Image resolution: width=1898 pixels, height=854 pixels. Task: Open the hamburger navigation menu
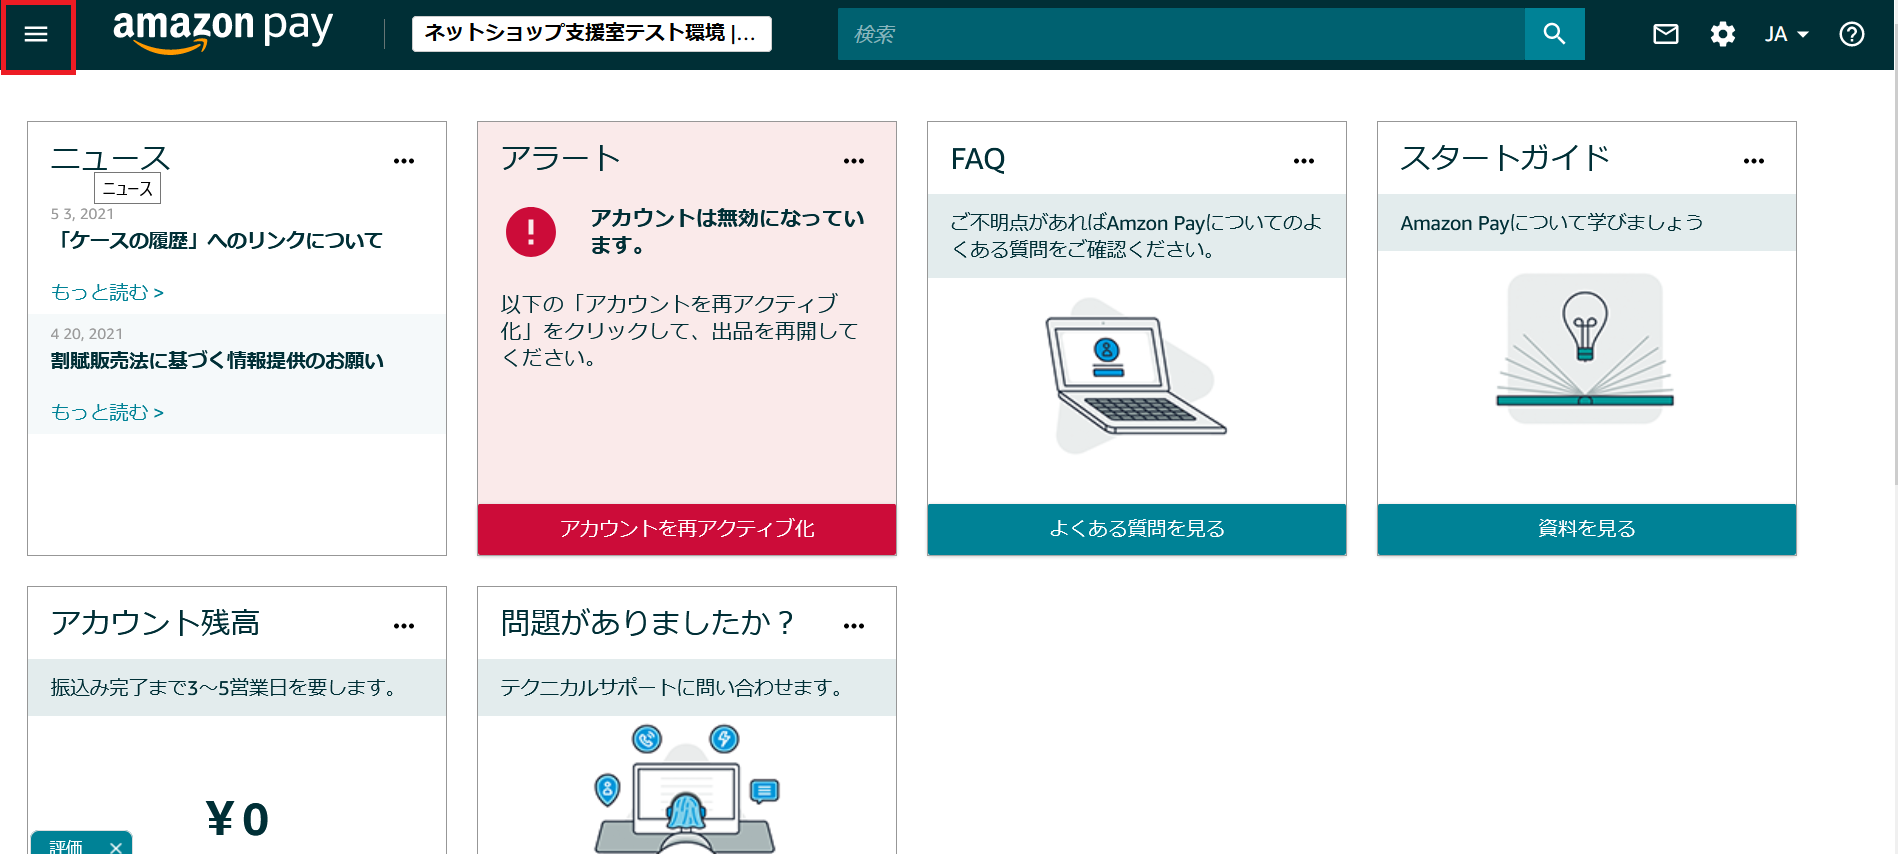pyautogui.click(x=36, y=35)
